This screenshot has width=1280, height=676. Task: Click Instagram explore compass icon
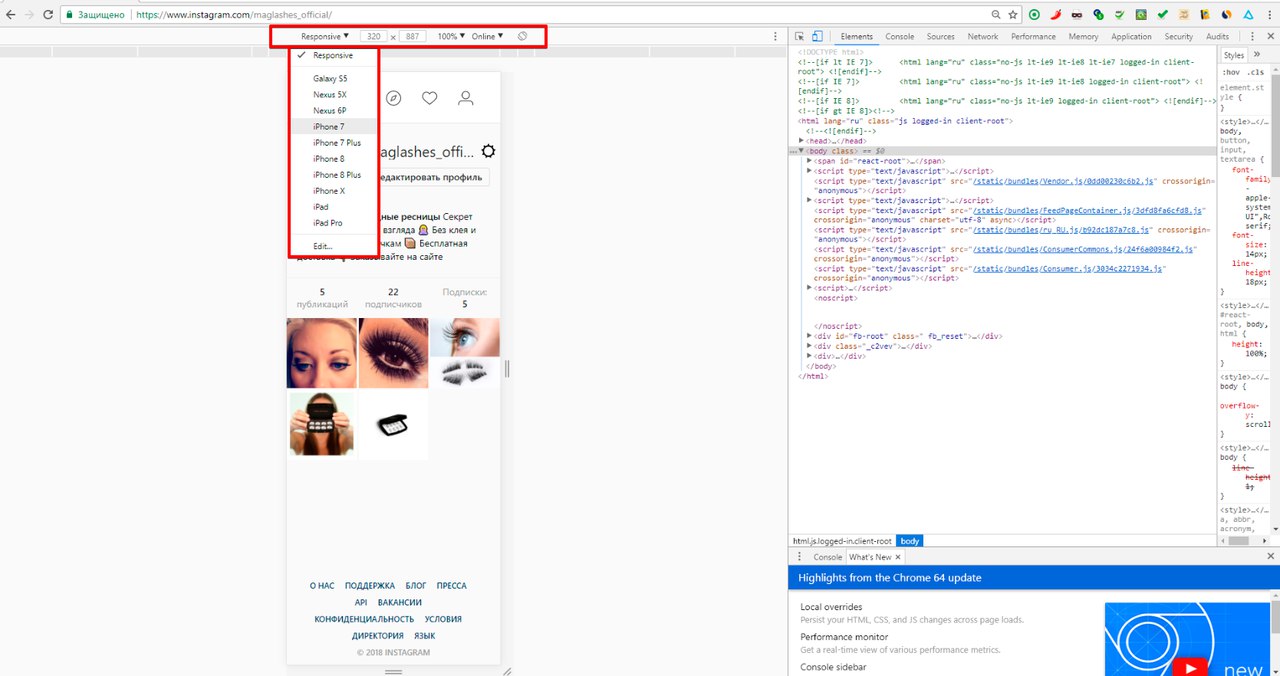click(x=394, y=98)
